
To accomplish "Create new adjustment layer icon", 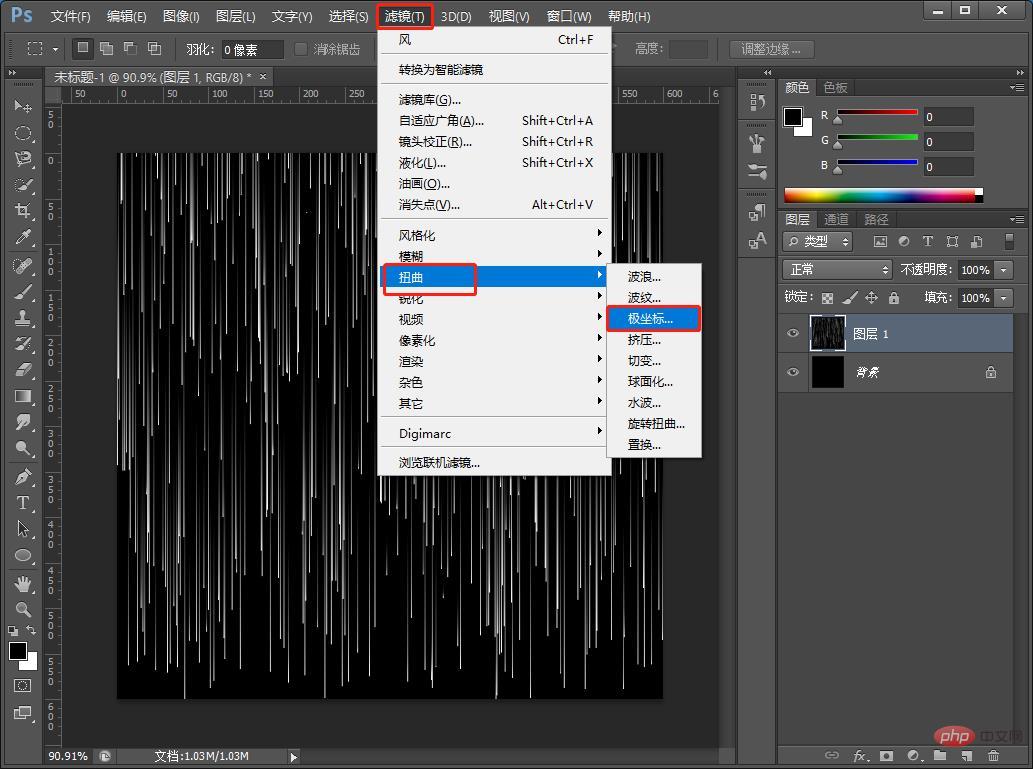I will pos(914,755).
